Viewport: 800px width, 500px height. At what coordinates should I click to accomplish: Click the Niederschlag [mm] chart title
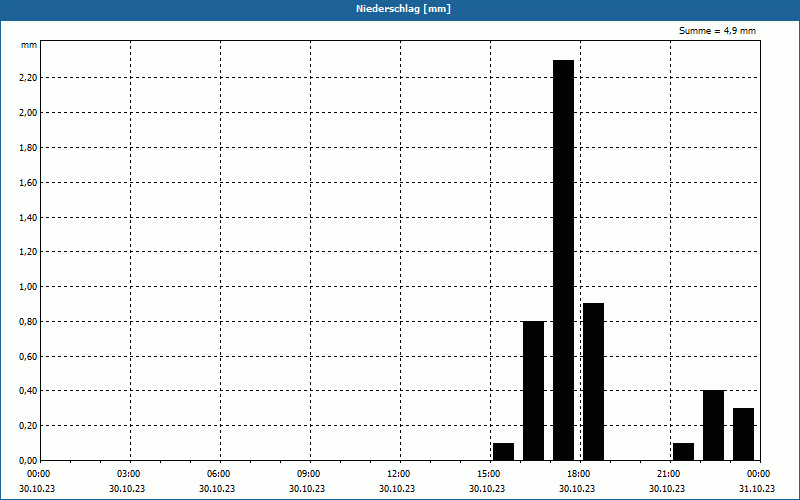pos(403,9)
